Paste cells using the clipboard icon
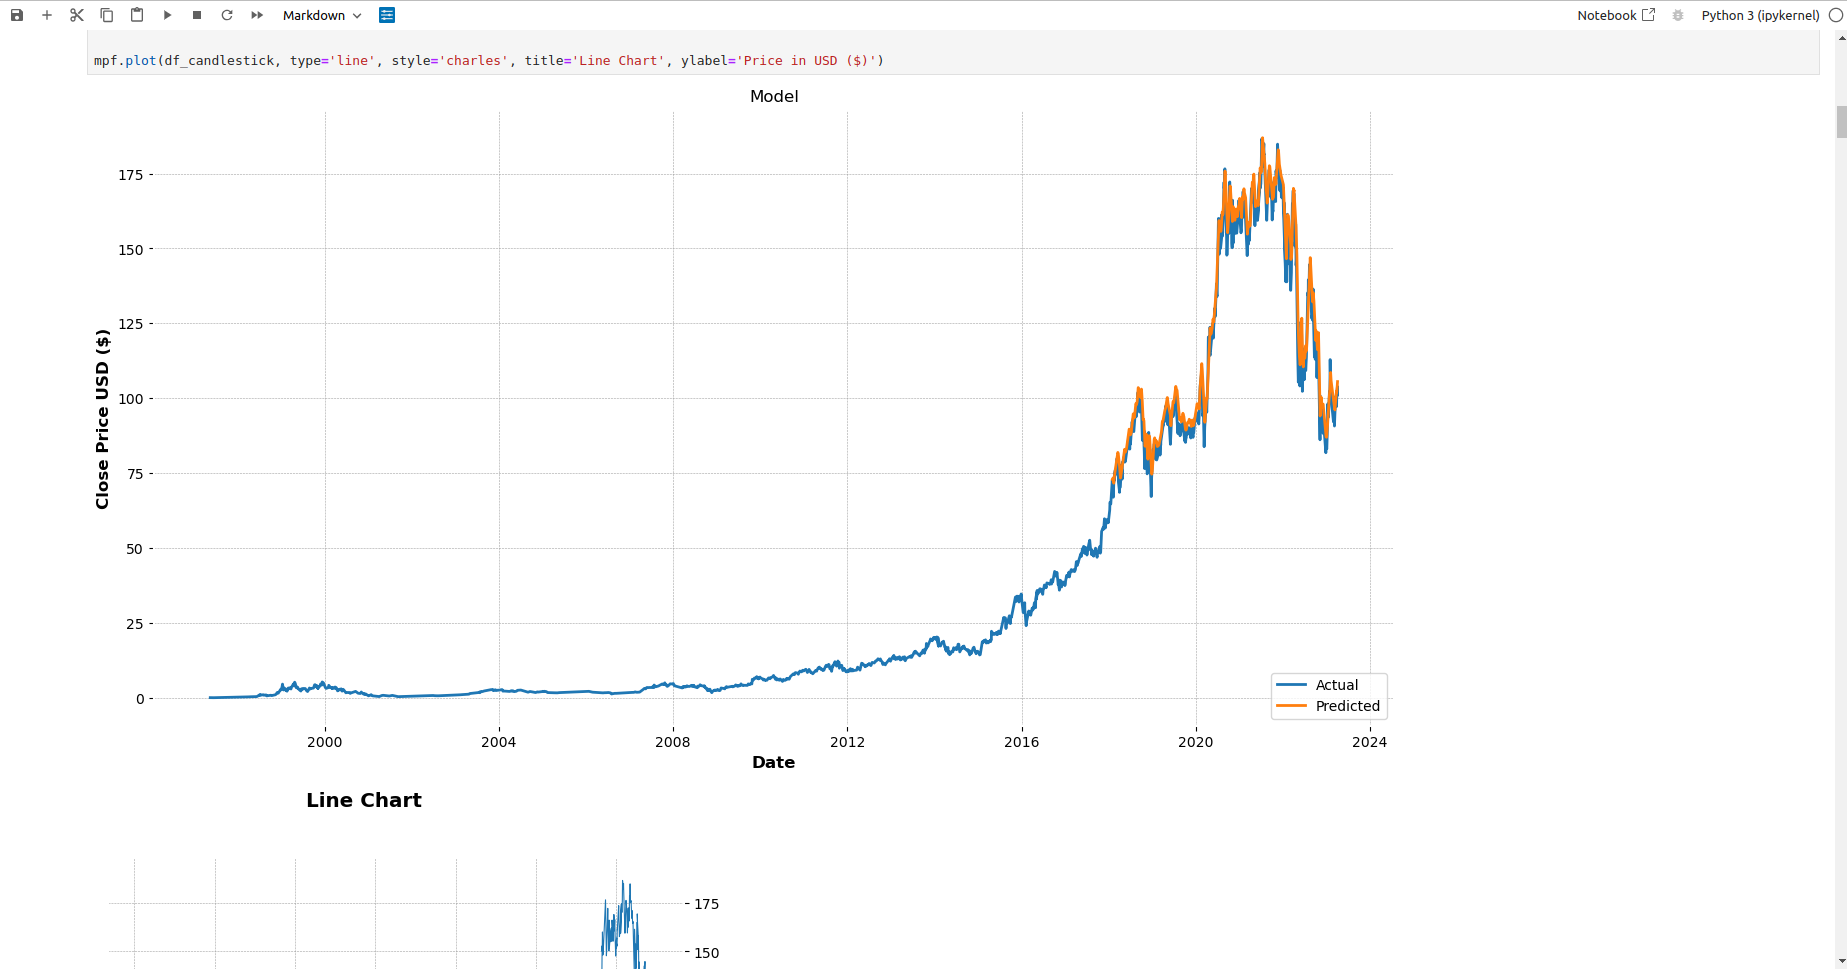The width and height of the screenshot is (1847, 969). point(137,15)
